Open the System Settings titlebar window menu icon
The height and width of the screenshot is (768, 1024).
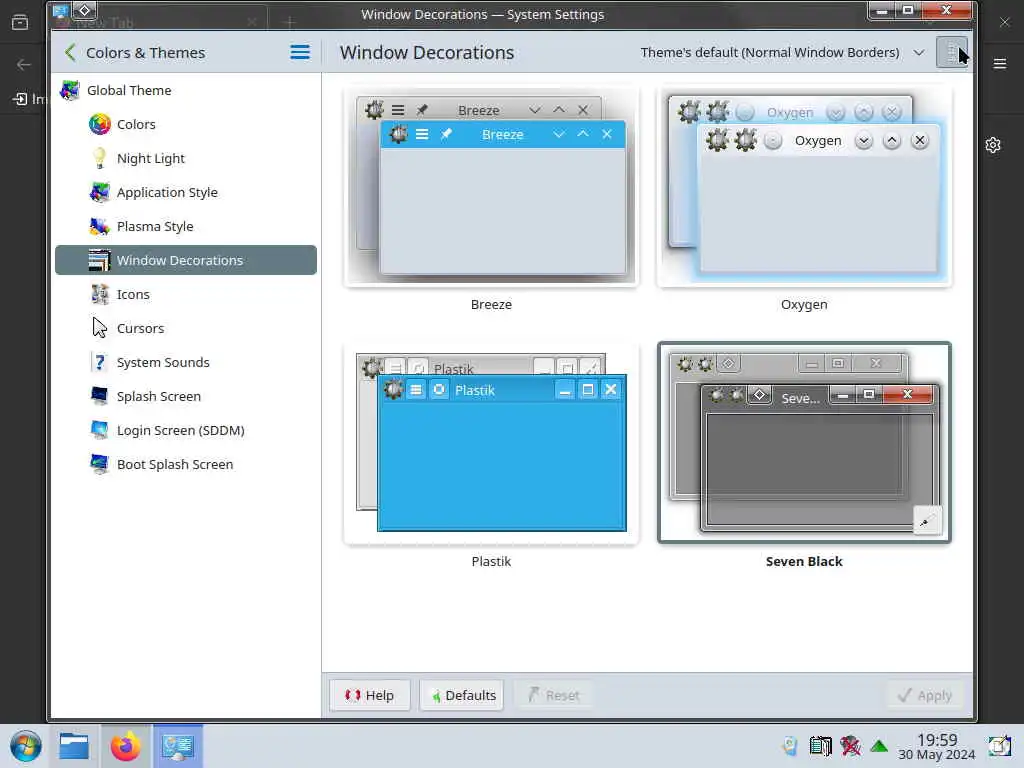pyautogui.click(x=61, y=10)
